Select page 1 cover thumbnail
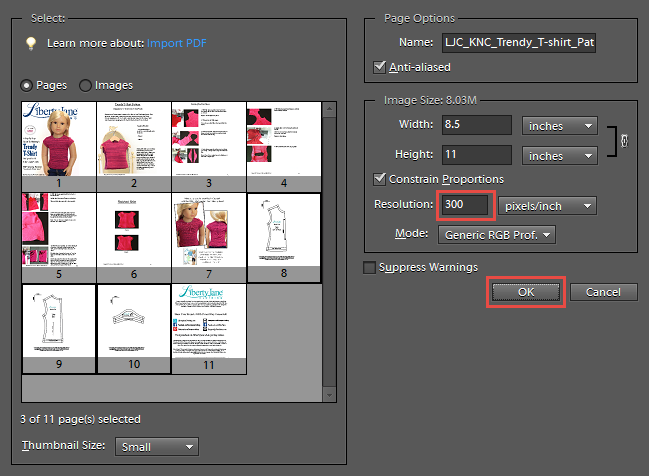The width and height of the screenshot is (649, 476). (59, 139)
